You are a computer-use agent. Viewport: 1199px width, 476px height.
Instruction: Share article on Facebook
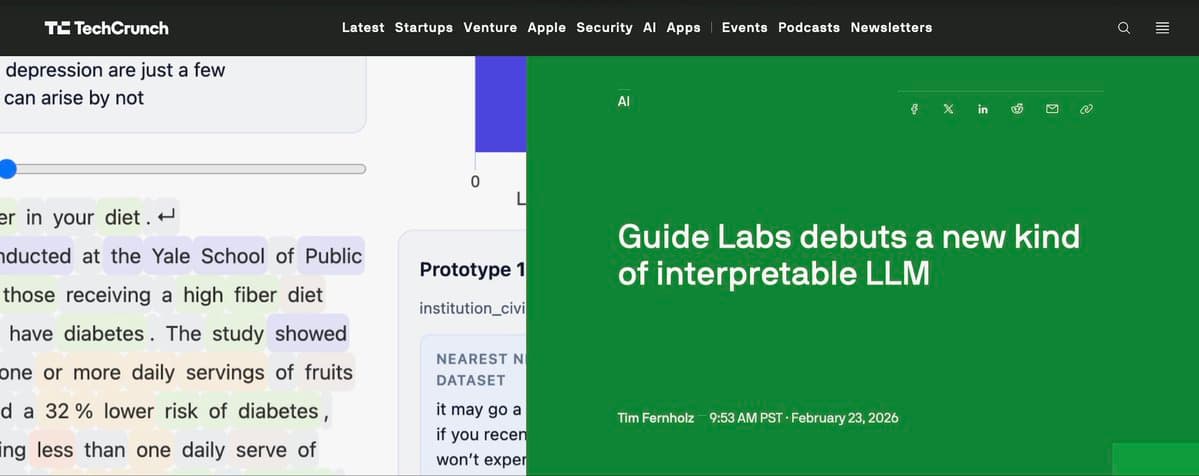(x=914, y=109)
